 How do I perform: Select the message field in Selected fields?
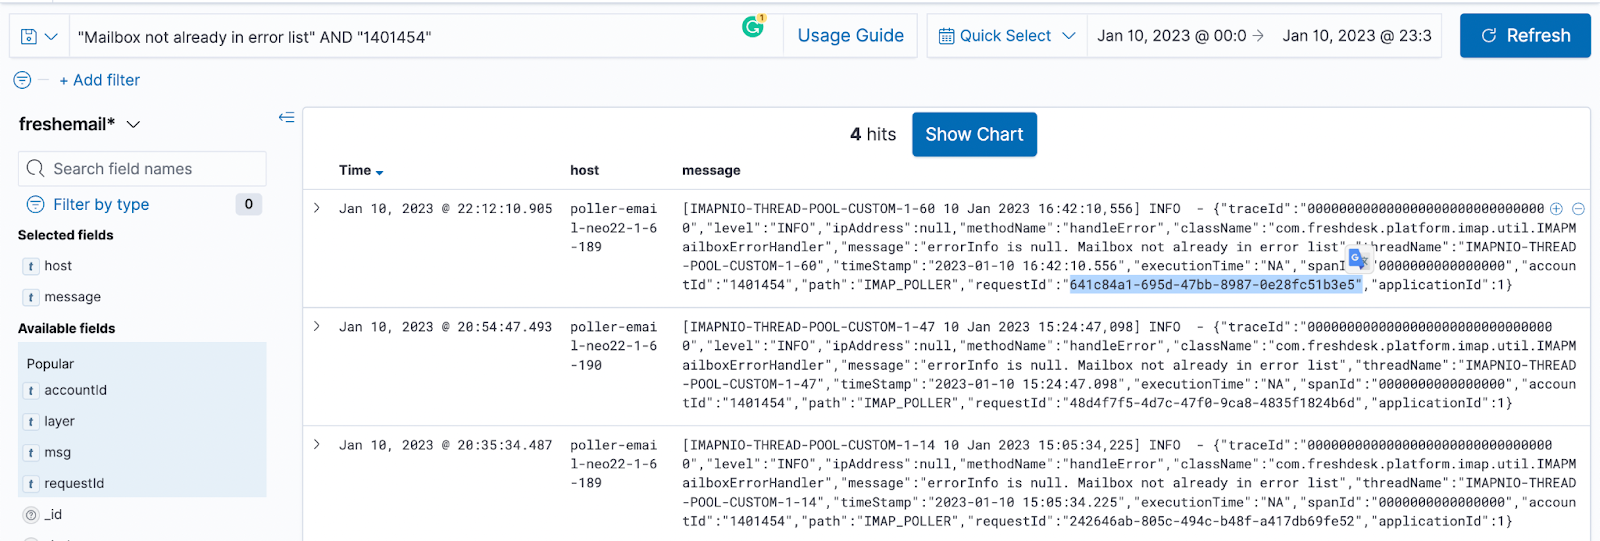click(72, 297)
